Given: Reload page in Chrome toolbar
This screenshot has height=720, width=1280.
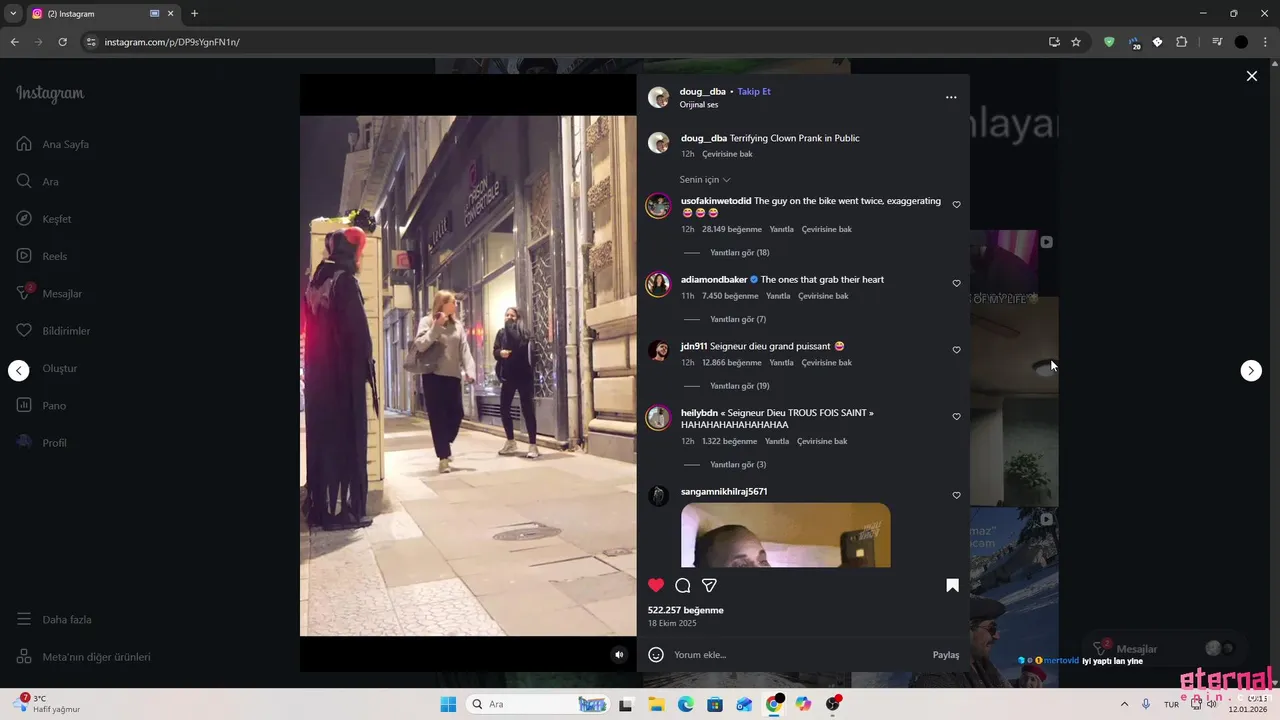Looking at the screenshot, I should click(62, 42).
